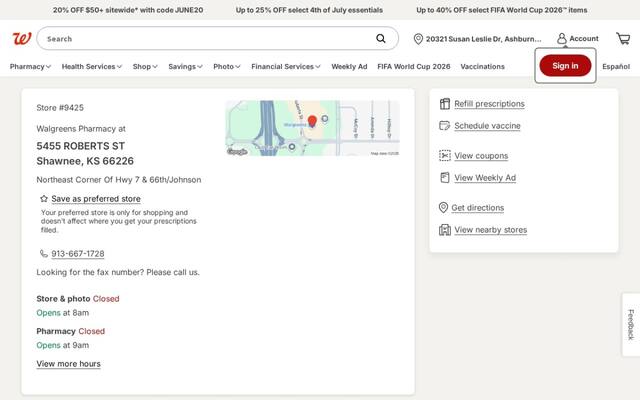
Task: Click the Account label
Action: pos(584,38)
